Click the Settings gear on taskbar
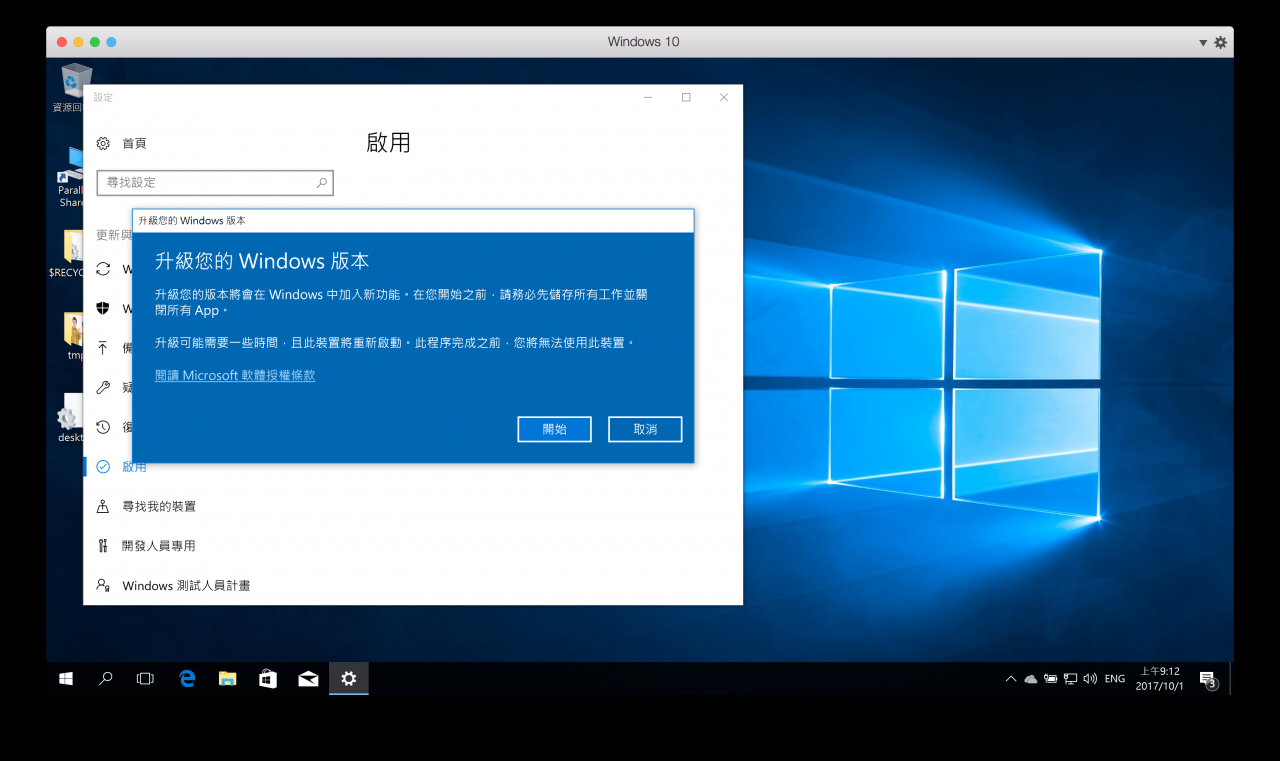 [x=348, y=679]
